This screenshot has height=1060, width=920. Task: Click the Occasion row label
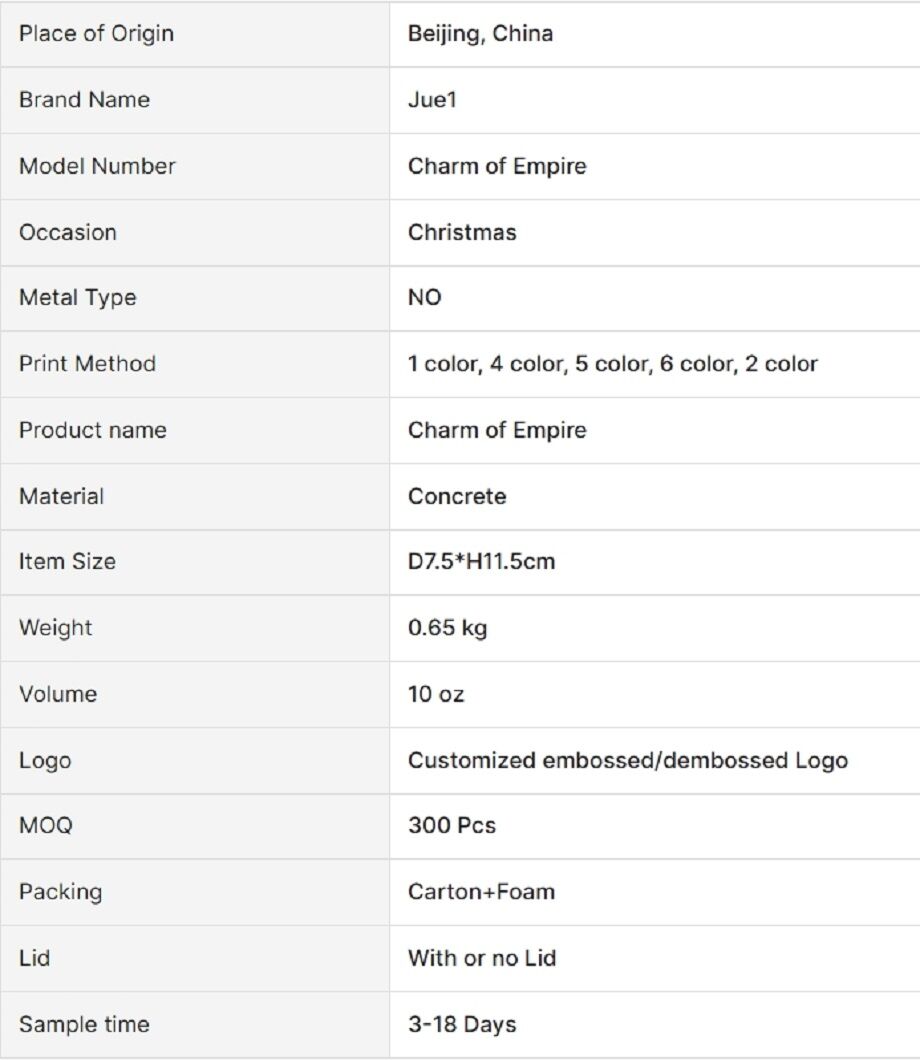pos(67,232)
